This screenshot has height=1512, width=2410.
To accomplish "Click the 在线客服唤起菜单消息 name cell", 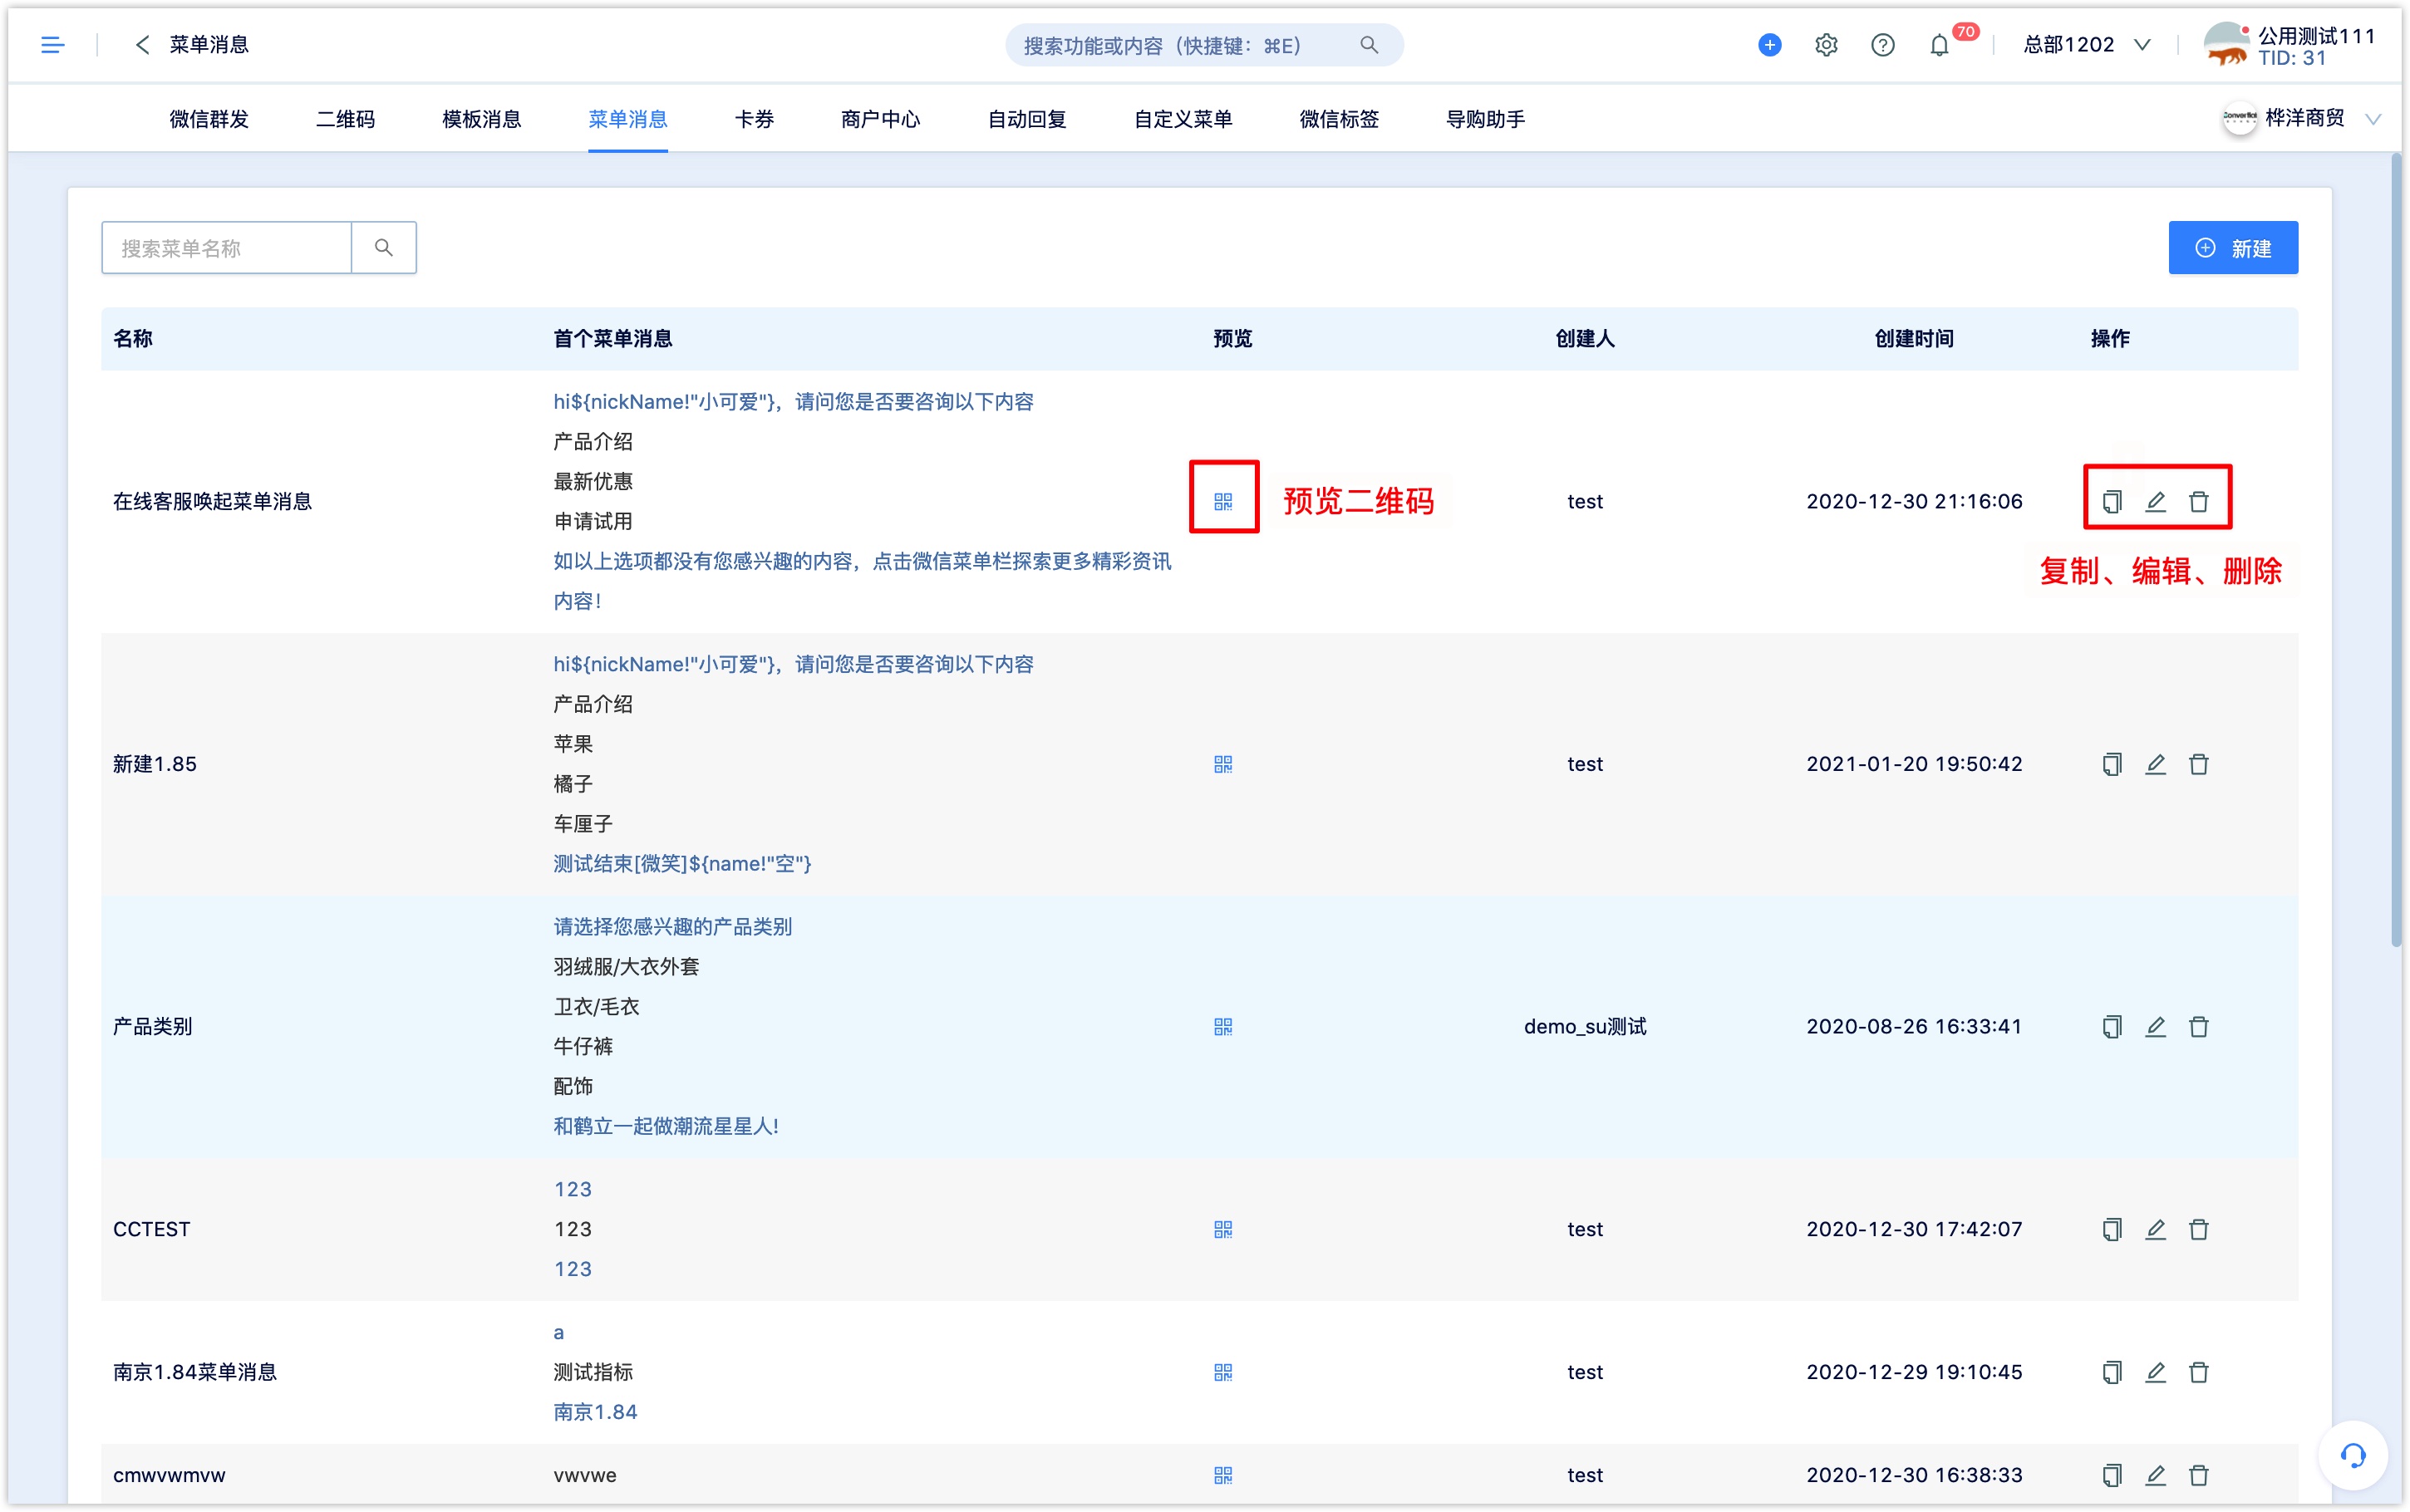I will coord(212,501).
